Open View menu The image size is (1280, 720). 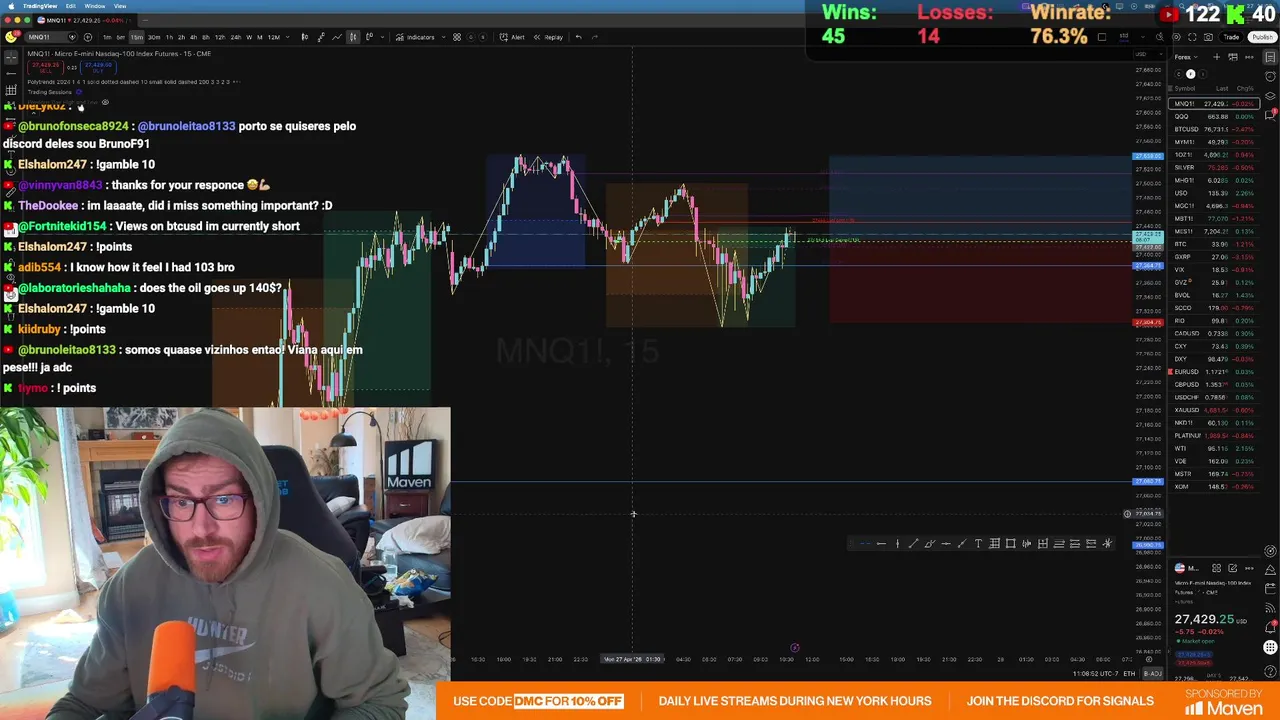[120, 6]
